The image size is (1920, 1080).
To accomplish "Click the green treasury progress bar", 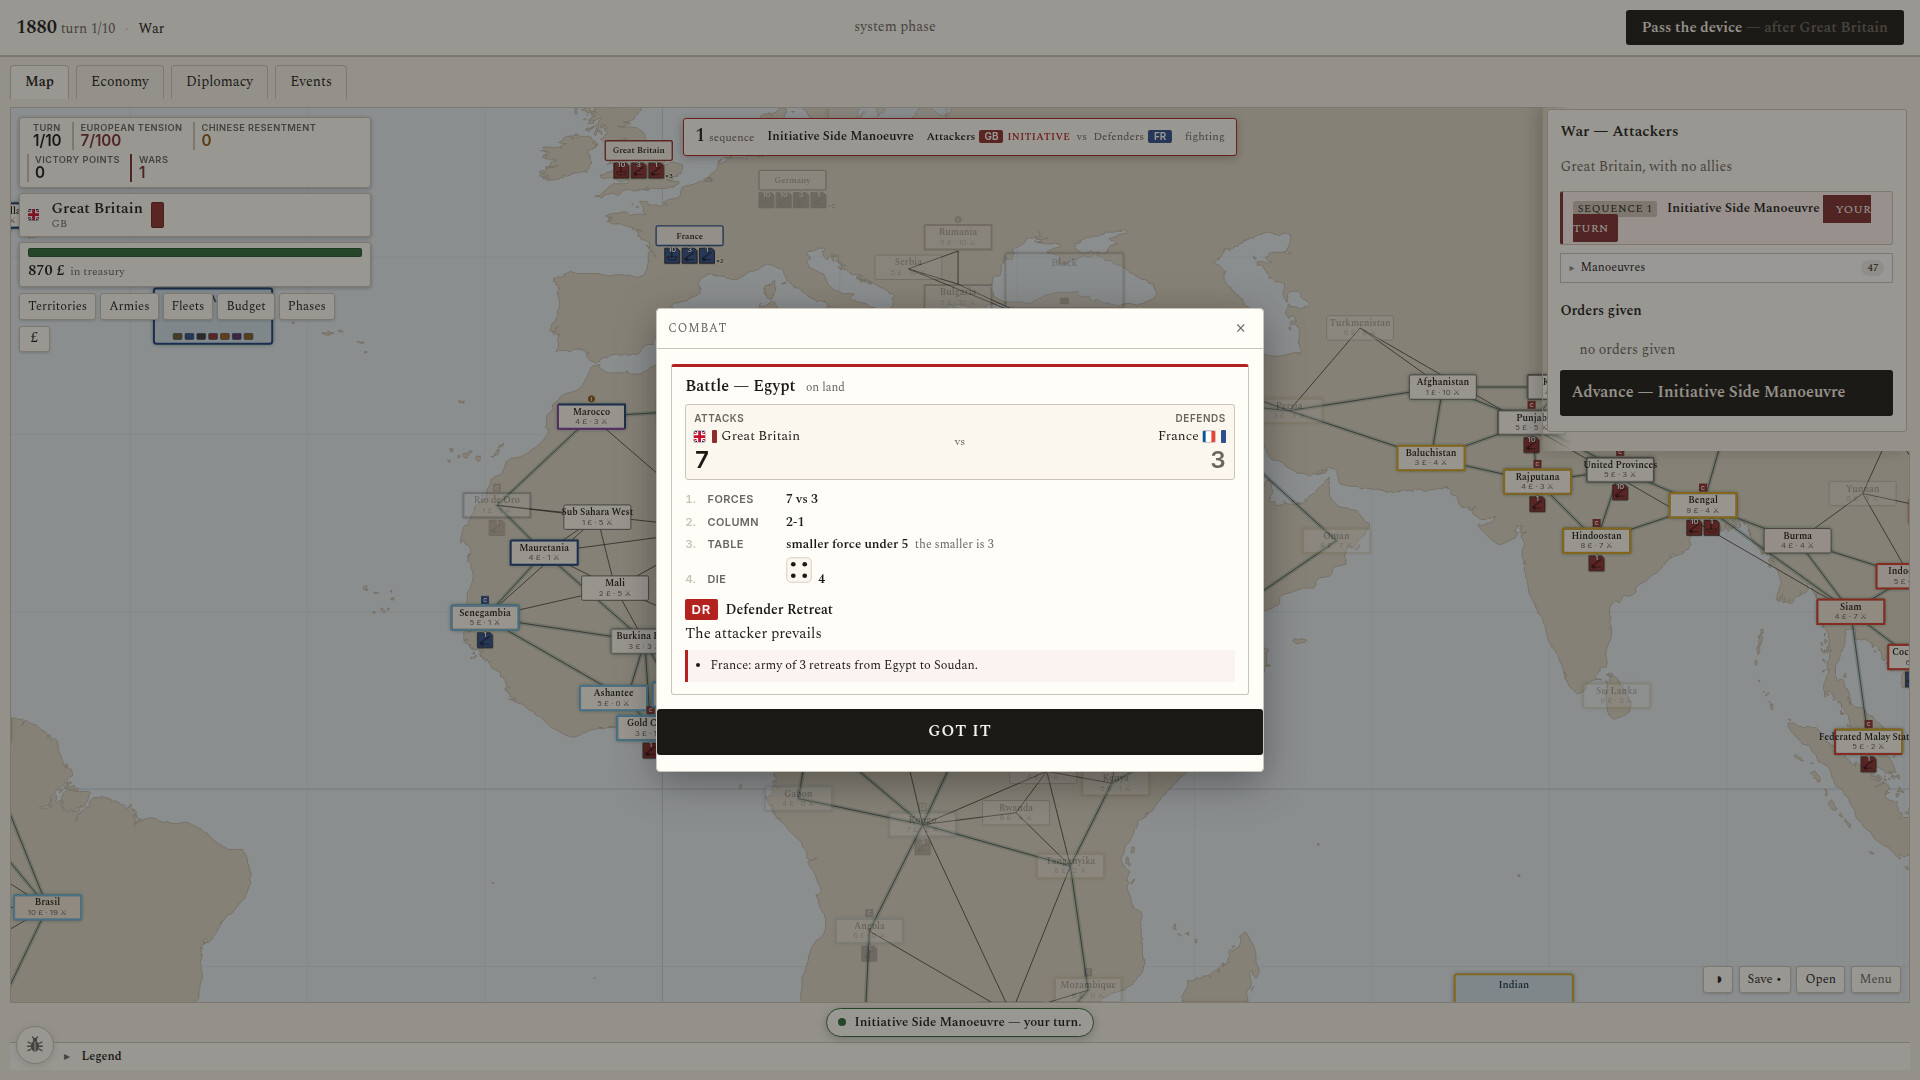I will [x=195, y=253].
